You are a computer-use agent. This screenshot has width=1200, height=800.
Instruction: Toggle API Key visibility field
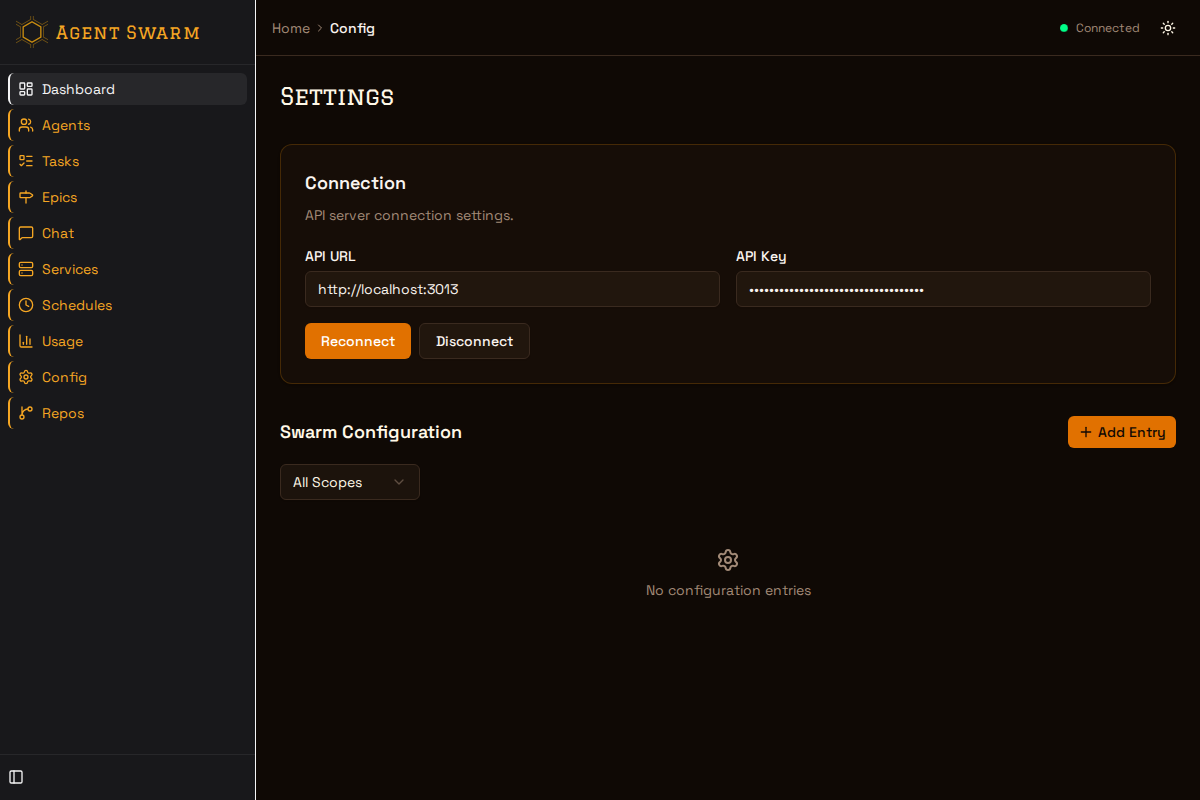[943, 289]
